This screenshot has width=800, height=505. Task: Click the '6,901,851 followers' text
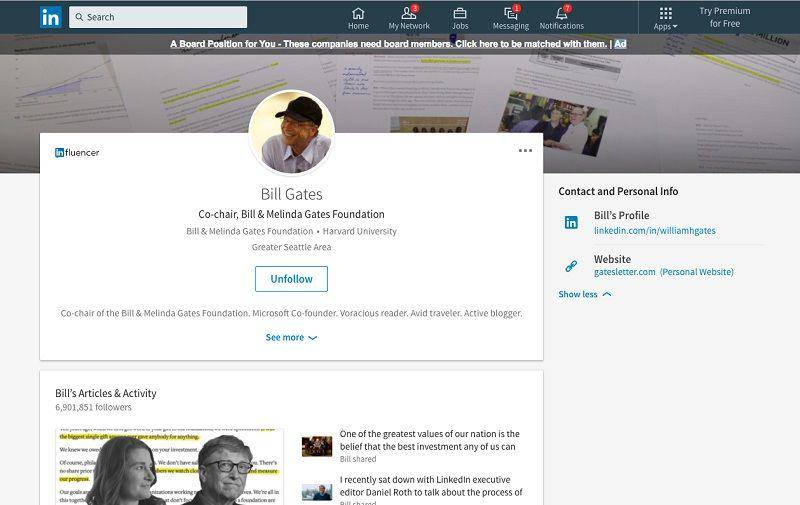(x=93, y=407)
